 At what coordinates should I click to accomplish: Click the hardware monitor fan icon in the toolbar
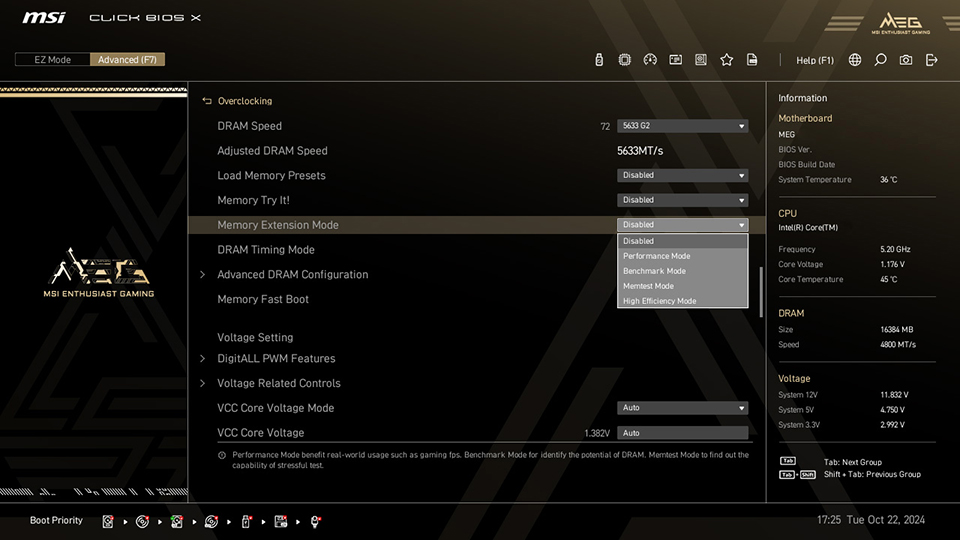[701, 59]
